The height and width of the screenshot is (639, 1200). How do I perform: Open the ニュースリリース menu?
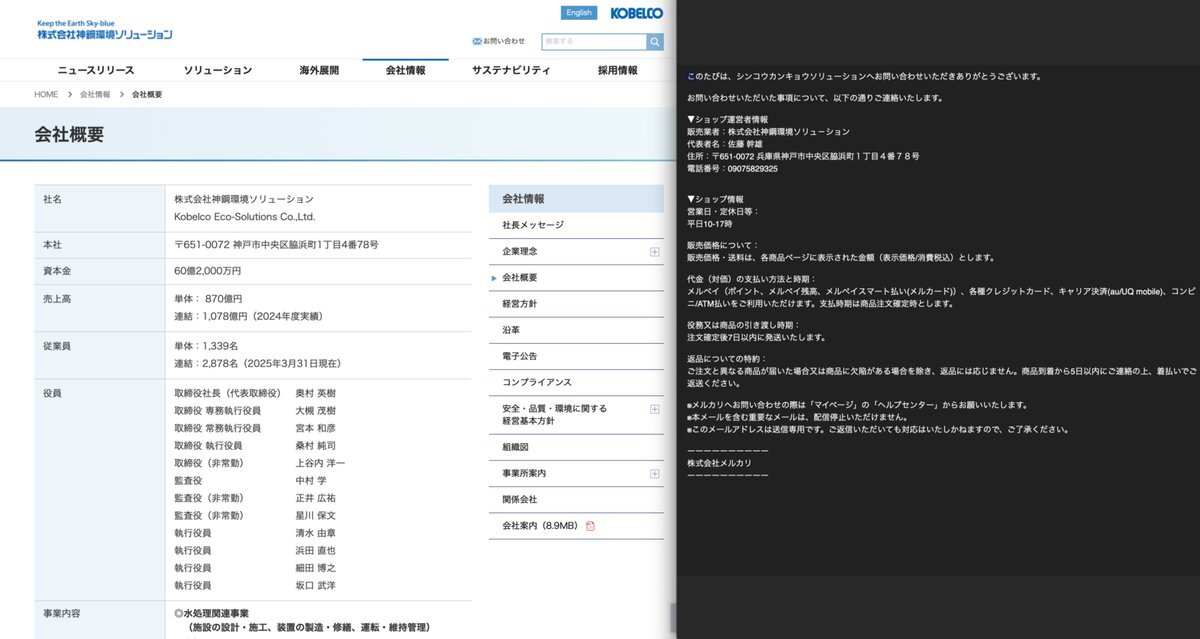coord(95,70)
